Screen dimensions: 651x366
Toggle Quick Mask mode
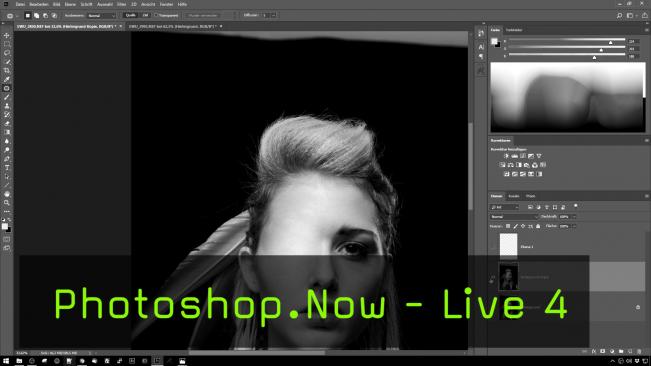tap(7, 239)
